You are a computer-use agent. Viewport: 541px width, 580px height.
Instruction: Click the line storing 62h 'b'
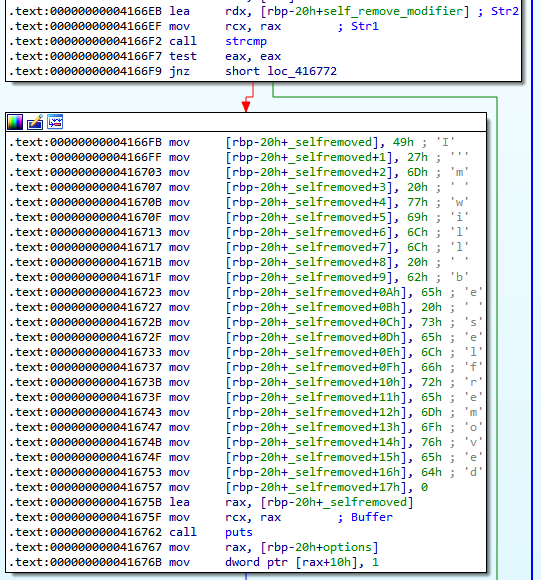pyautogui.click(x=239, y=277)
